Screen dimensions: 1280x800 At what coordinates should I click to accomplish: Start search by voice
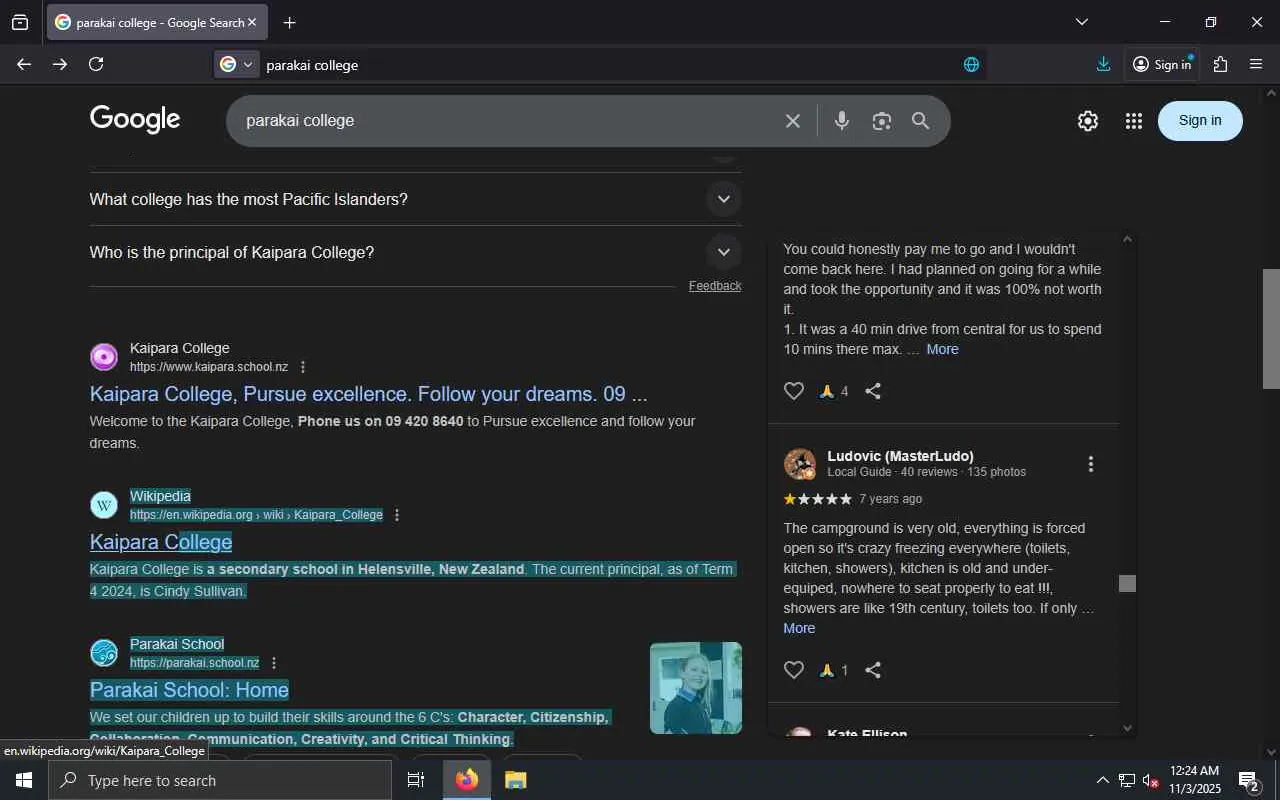tap(842, 121)
